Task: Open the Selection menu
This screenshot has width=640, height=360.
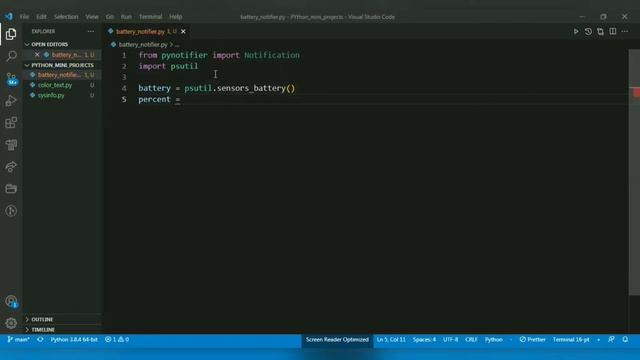Action: pos(66,17)
